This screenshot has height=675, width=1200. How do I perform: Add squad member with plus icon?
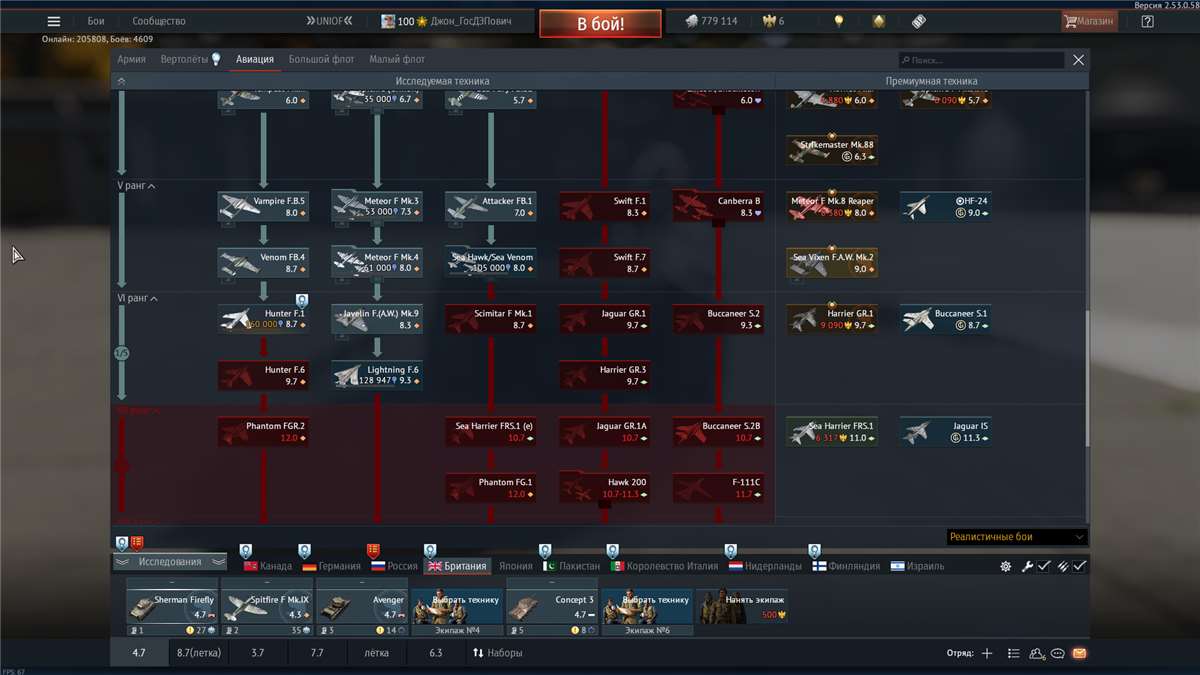point(987,653)
